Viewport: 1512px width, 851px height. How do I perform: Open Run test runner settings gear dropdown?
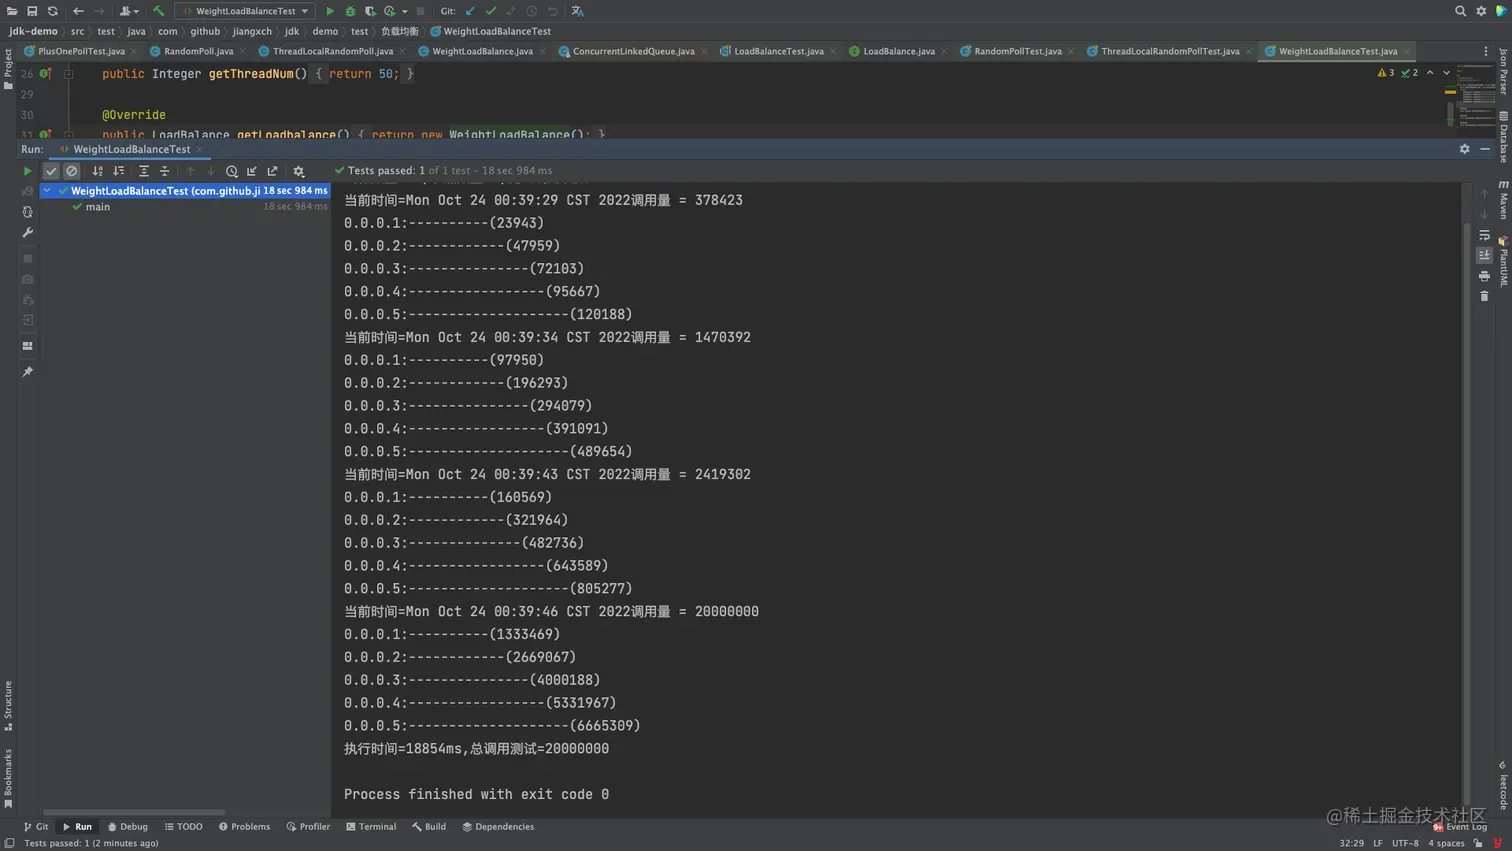click(x=298, y=171)
